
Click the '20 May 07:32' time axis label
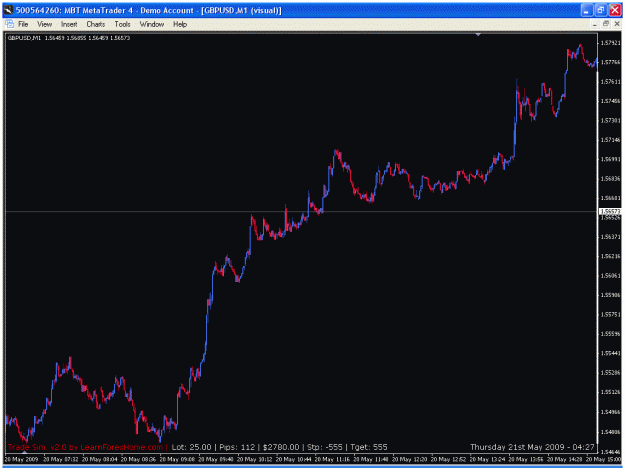click(60, 459)
